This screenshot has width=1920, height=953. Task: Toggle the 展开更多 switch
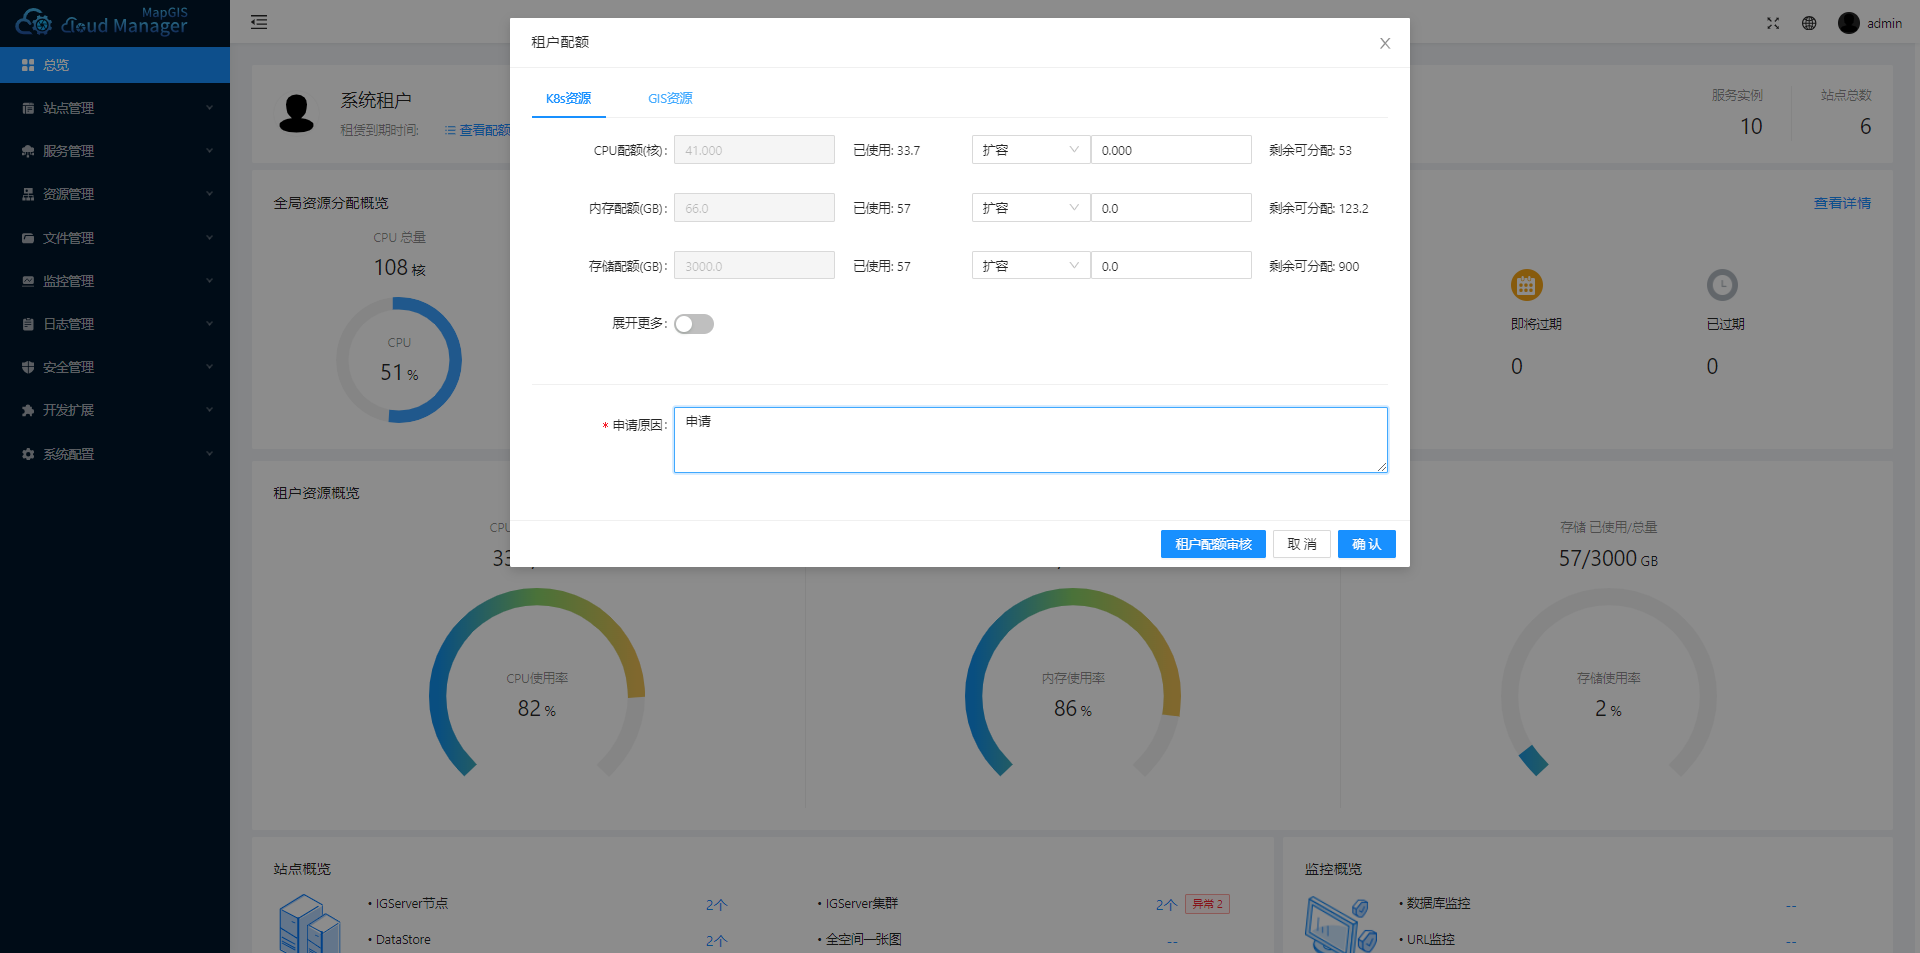694,324
